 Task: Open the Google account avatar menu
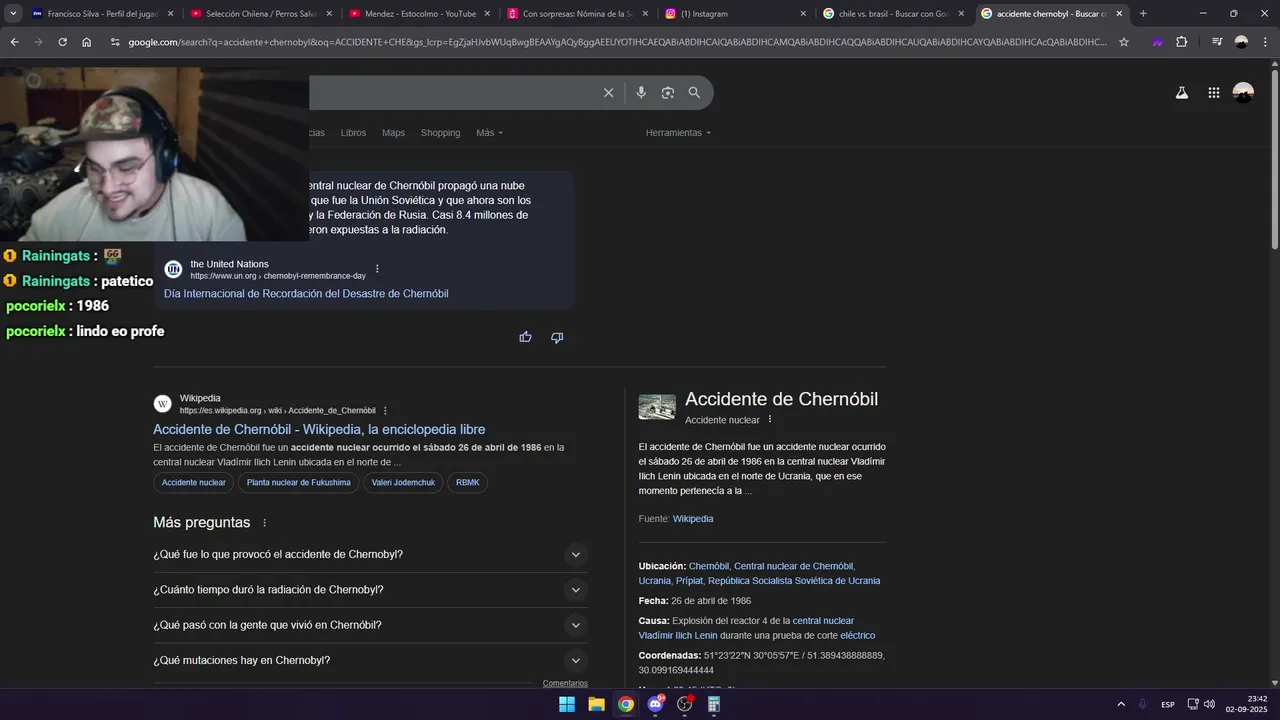(1243, 93)
